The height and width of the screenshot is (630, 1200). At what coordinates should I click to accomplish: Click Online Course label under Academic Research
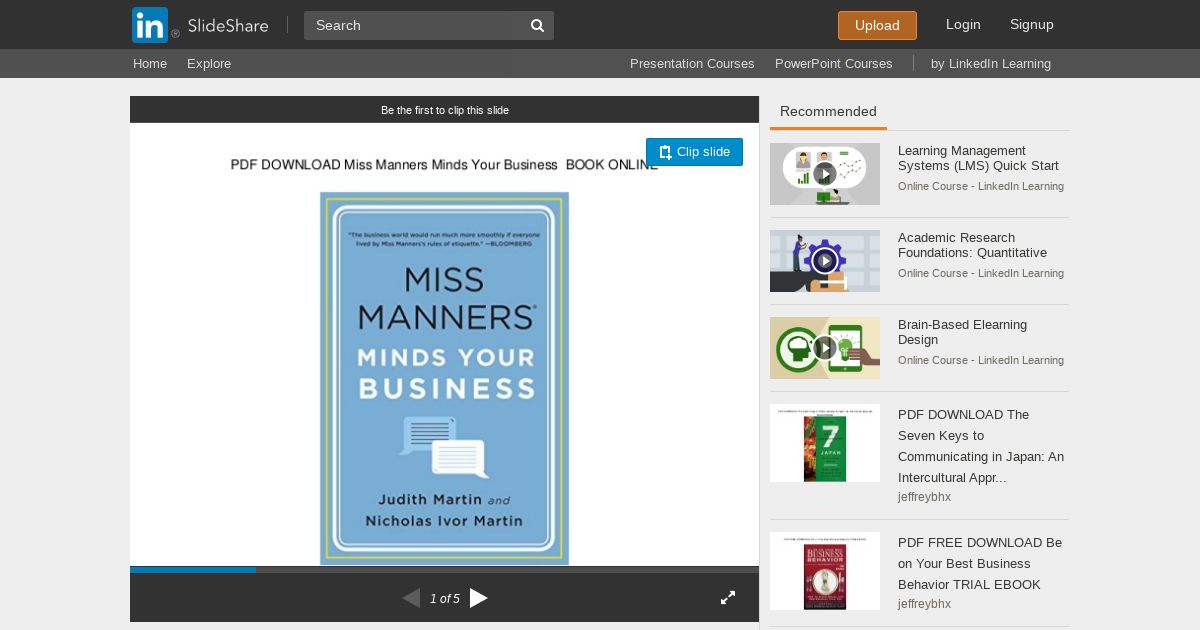pos(981,273)
